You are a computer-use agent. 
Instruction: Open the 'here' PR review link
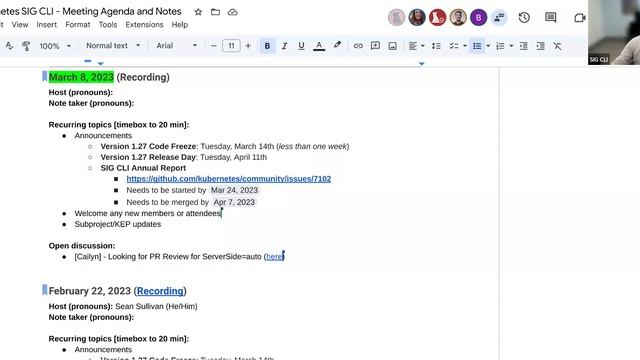[274, 257]
